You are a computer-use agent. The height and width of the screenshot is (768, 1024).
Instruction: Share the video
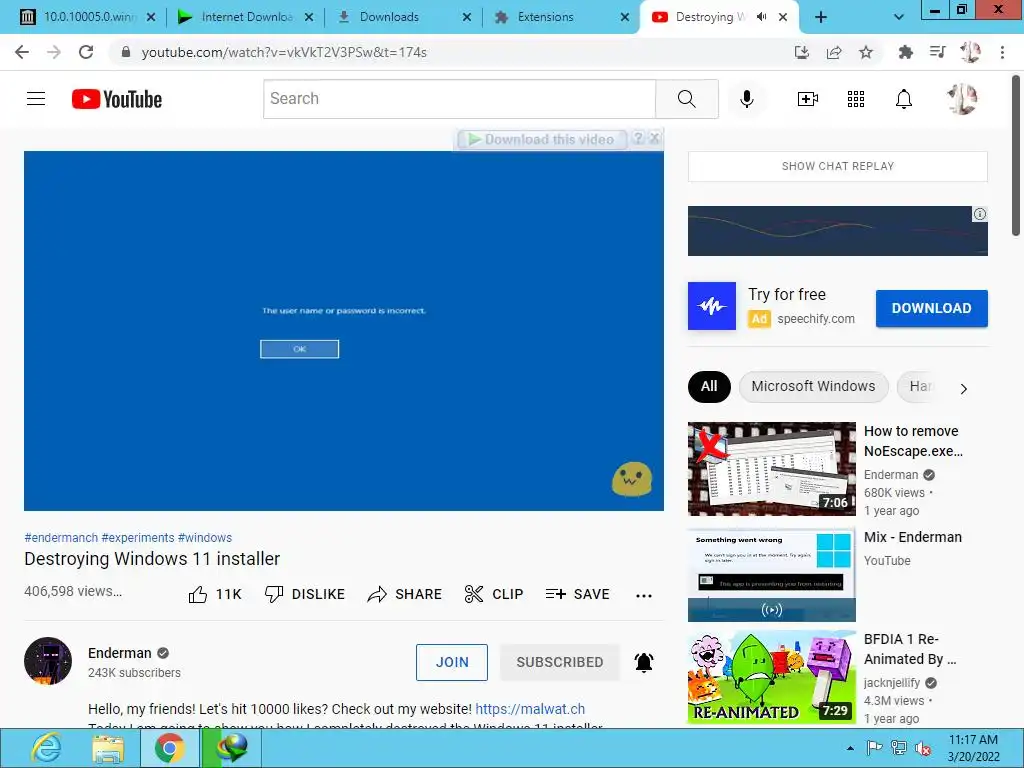pyautogui.click(x=404, y=594)
